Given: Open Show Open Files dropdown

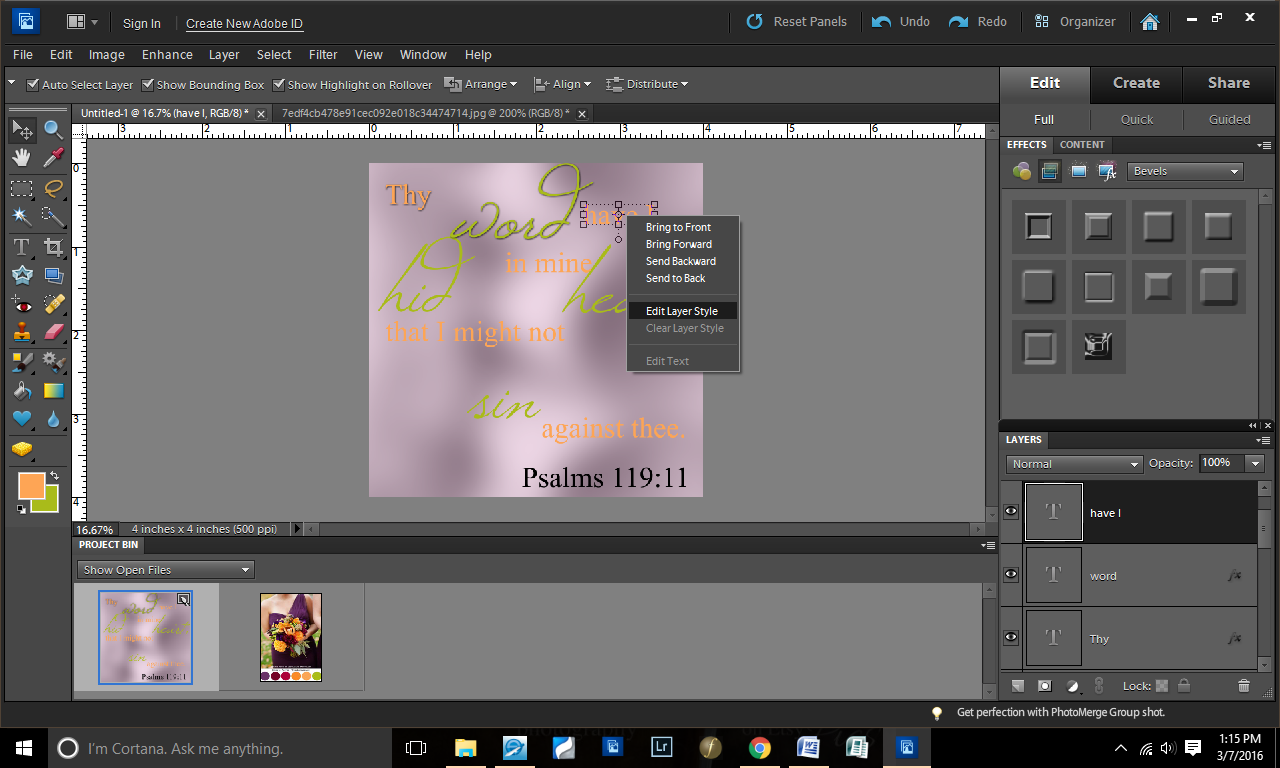Looking at the screenshot, I should pyautogui.click(x=166, y=570).
